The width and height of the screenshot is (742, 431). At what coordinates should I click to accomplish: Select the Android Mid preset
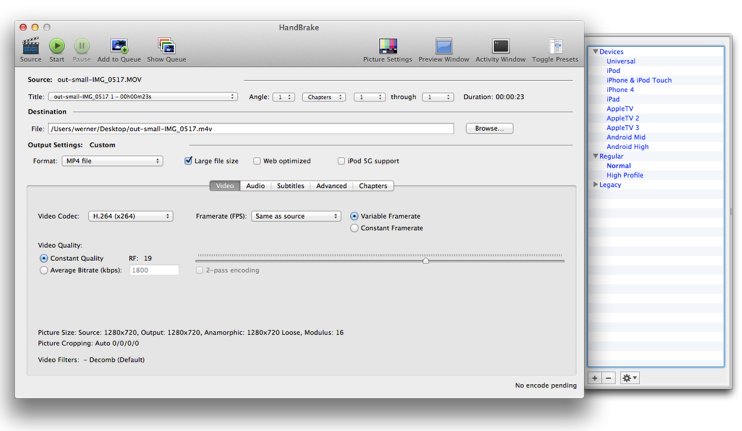point(626,137)
